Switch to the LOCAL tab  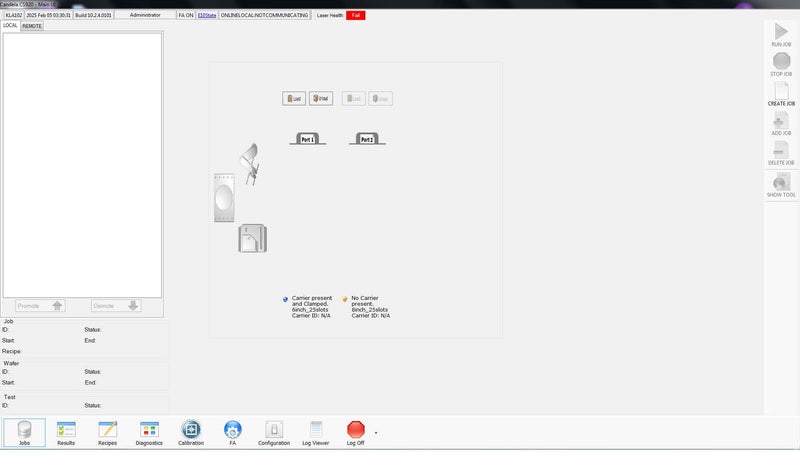coord(10,26)
